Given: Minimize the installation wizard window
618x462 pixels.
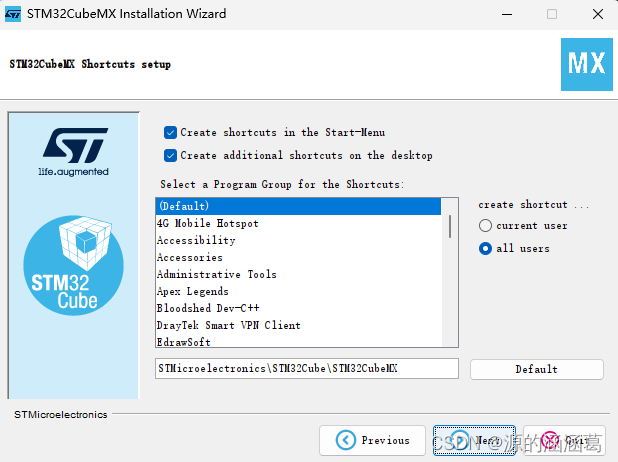Looking at the screenshot, I should click(x=507, y=14).
